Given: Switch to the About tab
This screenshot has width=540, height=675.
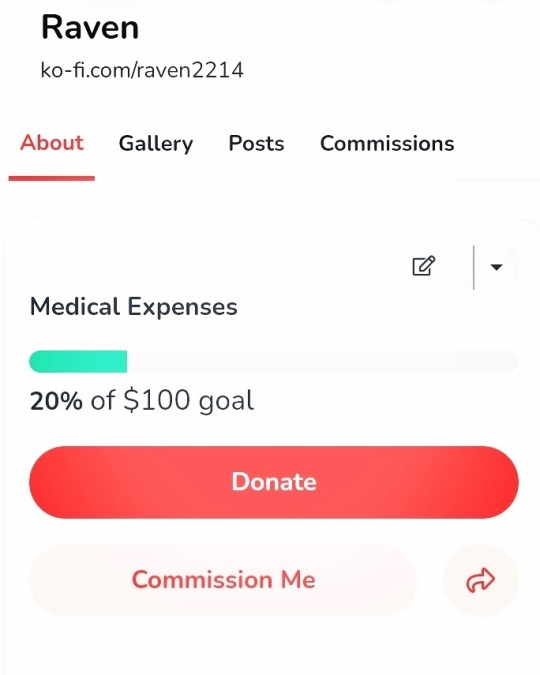Looking at the screenshot, I should point(52,142).
